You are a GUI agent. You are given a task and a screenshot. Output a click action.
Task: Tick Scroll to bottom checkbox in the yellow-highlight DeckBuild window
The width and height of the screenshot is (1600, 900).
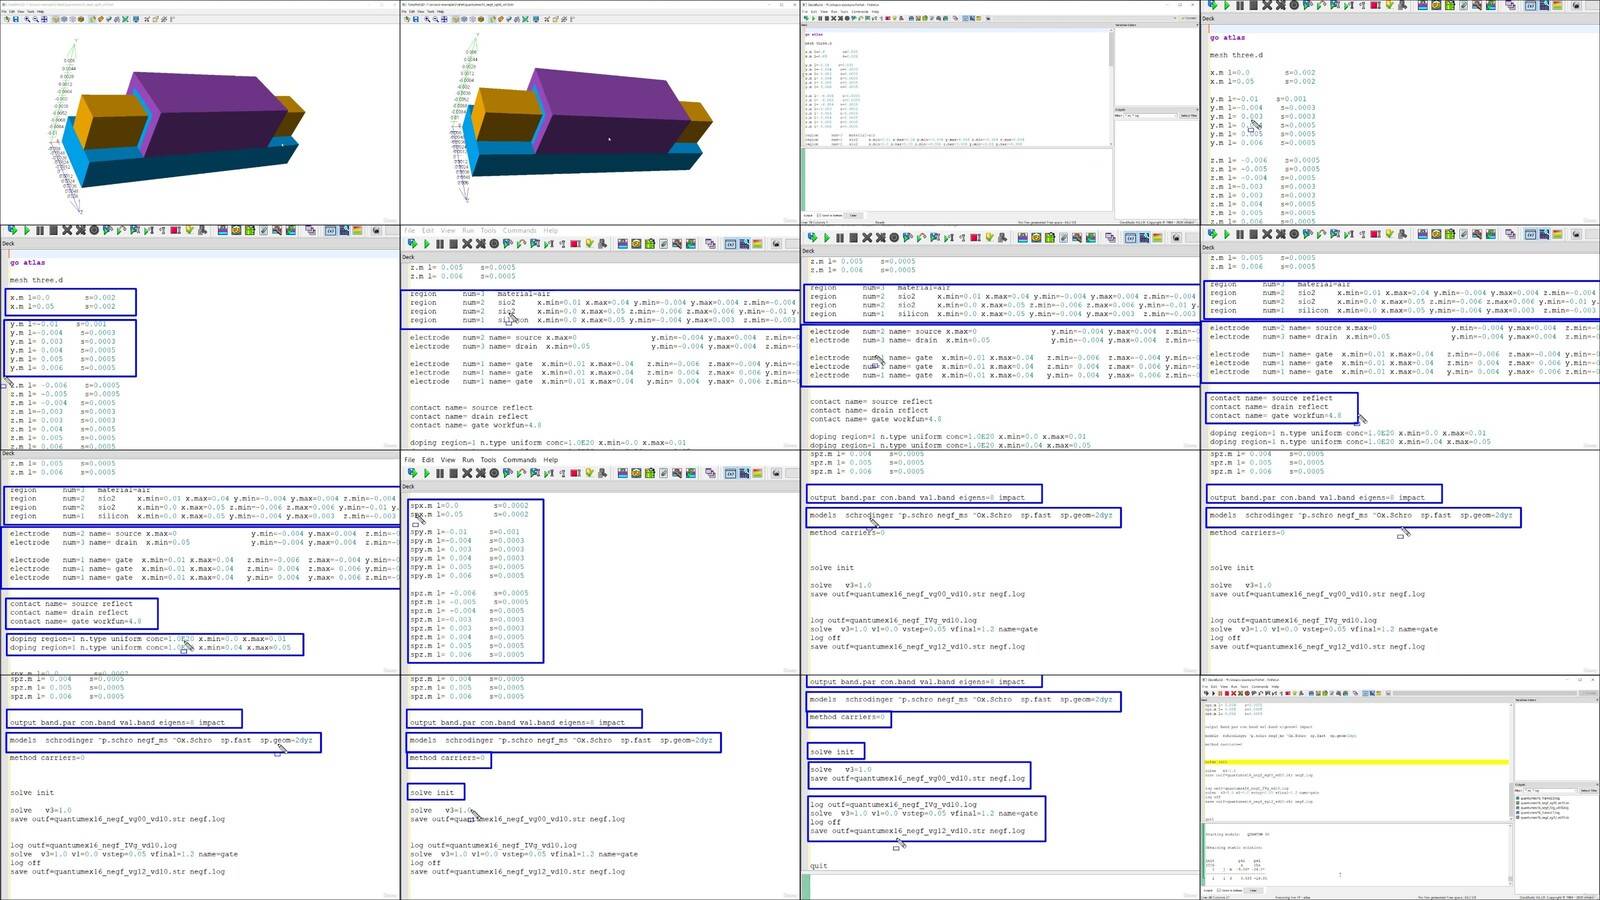tap(1219, 890)
